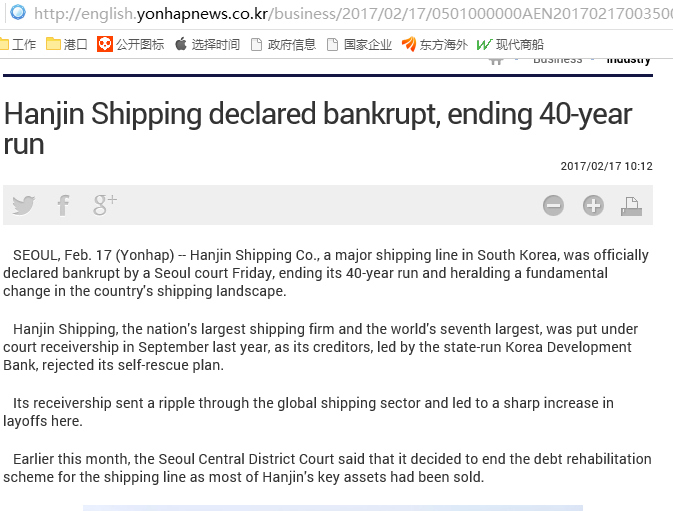
Task: Click the Industry breadcrumb link
Action: click(x=628, y=60)
